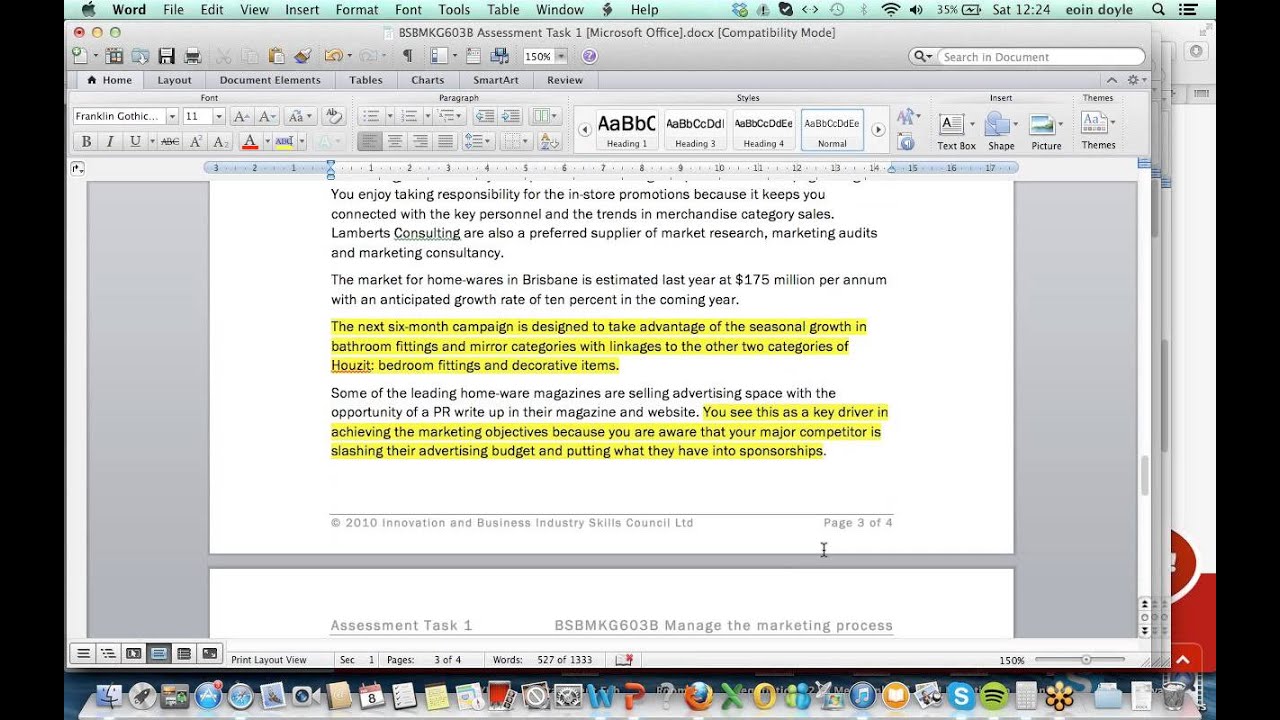The width and height of the screenshot is (1280, 720).
Task: Click the Print icon in the toolbar
Action: [193, 56]
